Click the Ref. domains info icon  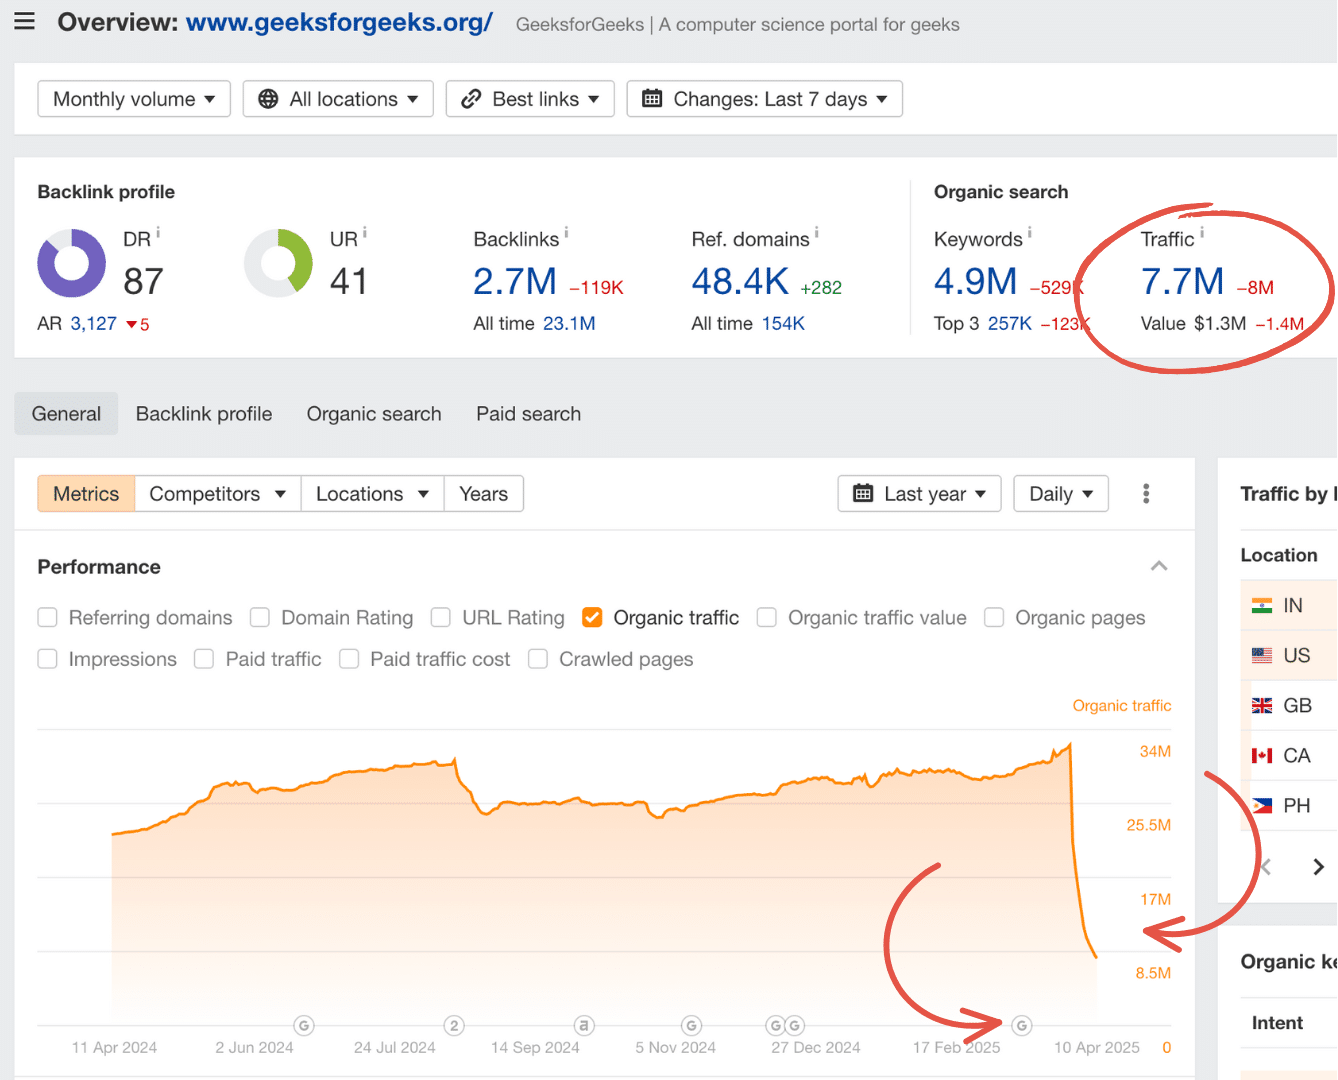(x=817, y=233)
